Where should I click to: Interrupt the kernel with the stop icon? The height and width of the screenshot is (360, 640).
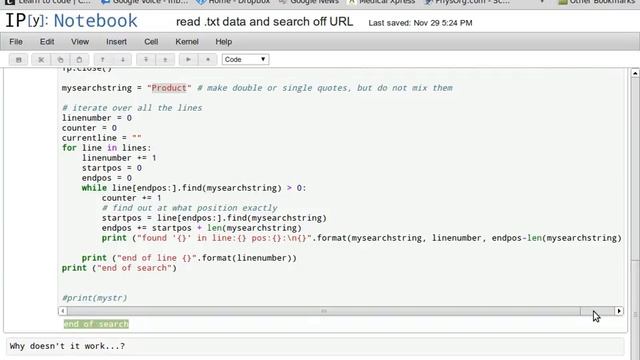coord(208,60)
